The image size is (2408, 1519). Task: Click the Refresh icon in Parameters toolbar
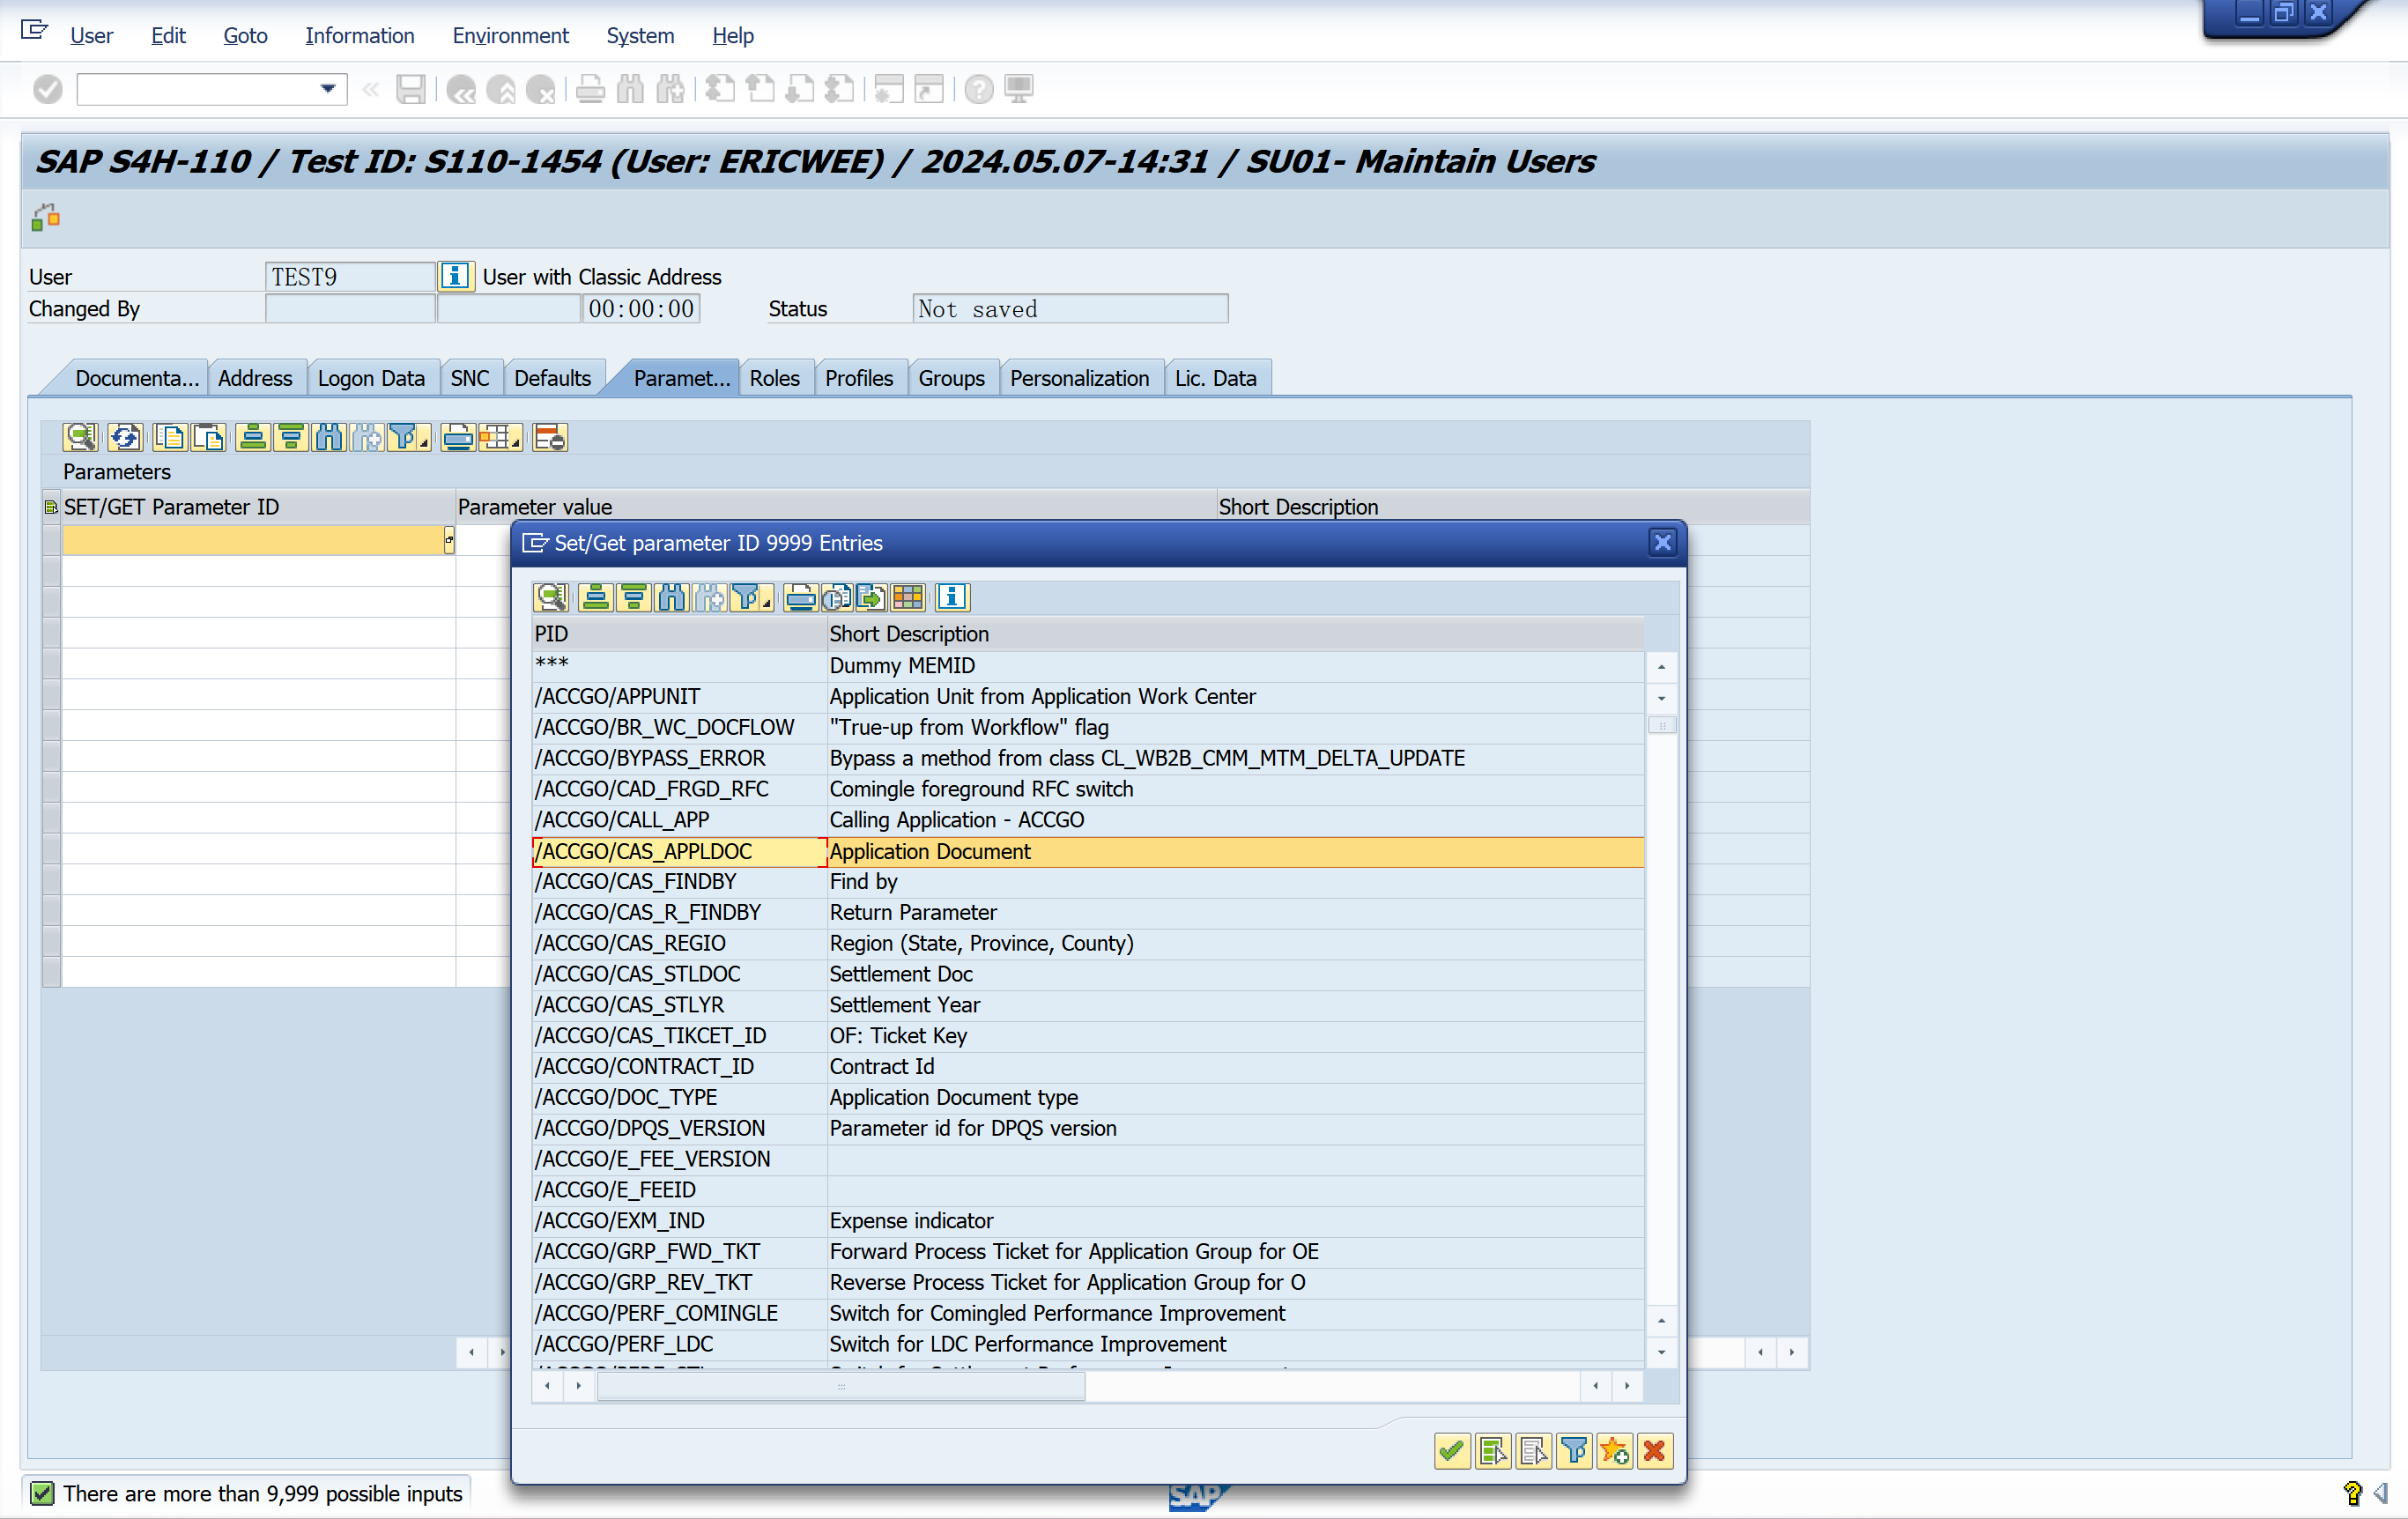[125, 437]
